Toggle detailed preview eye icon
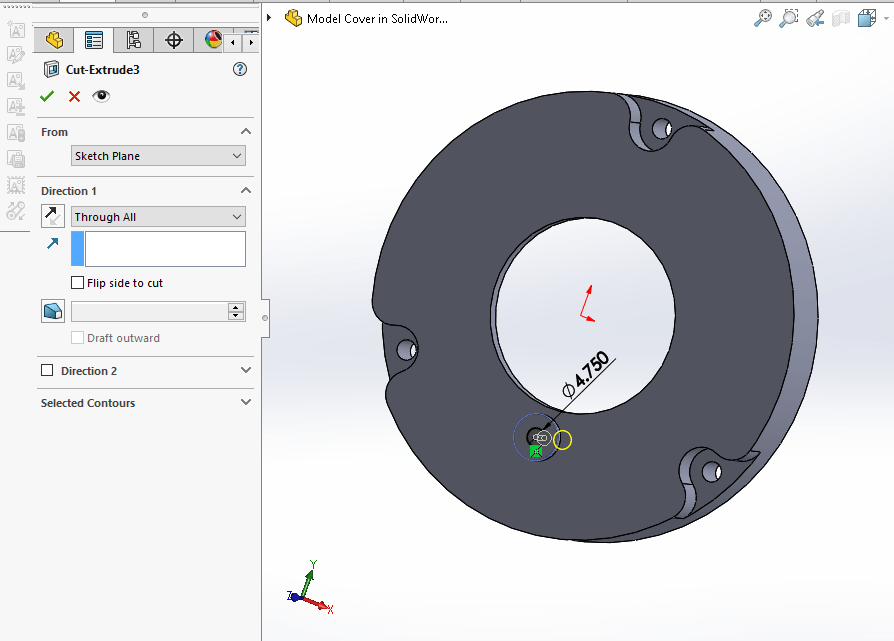 [x=101, y=96]
